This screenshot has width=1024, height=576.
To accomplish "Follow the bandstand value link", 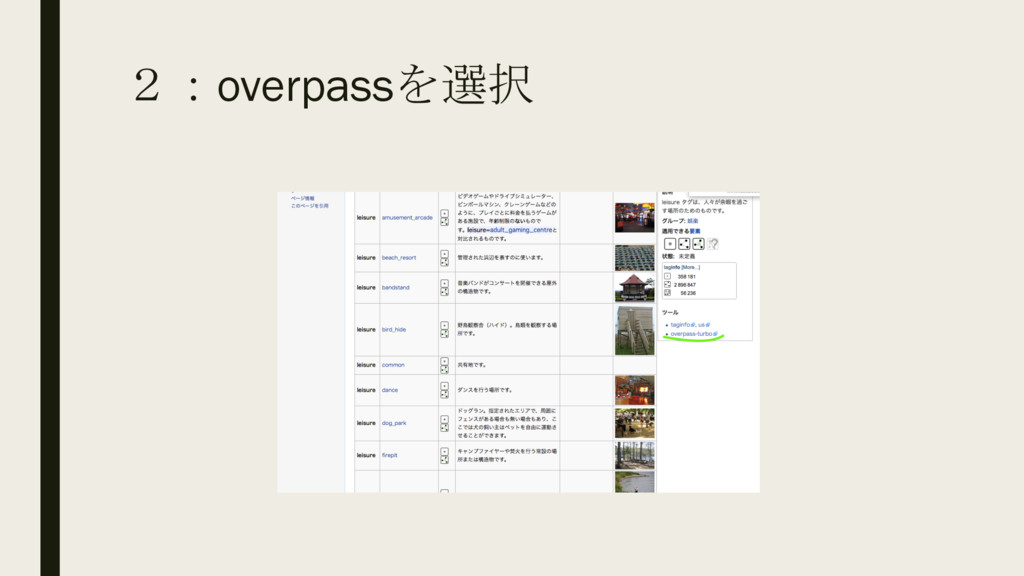I will [395, 287].
